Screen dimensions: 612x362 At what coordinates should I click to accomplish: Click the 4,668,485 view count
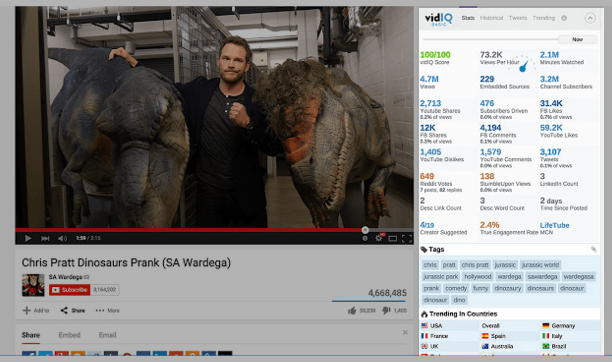click(x=387, y=293)
